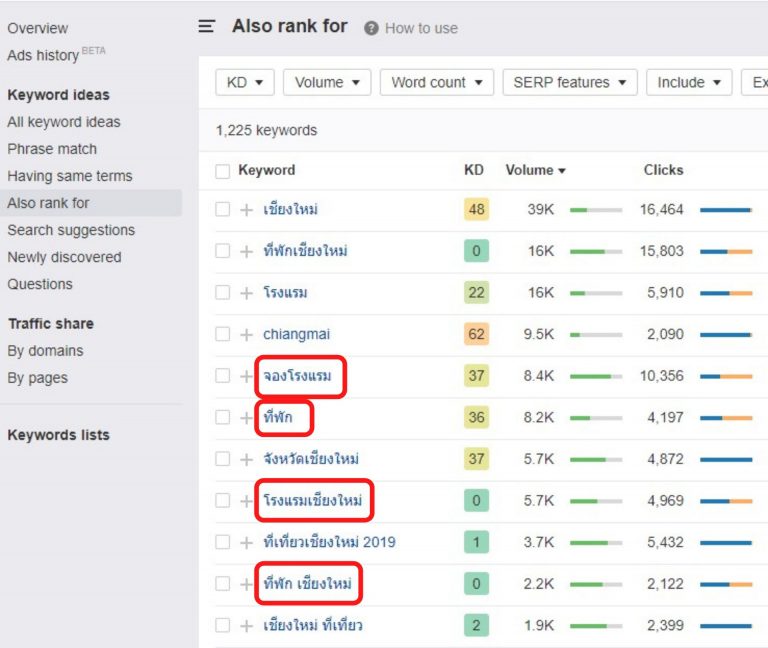Open the Word count dropdown filter

point(436,83)
